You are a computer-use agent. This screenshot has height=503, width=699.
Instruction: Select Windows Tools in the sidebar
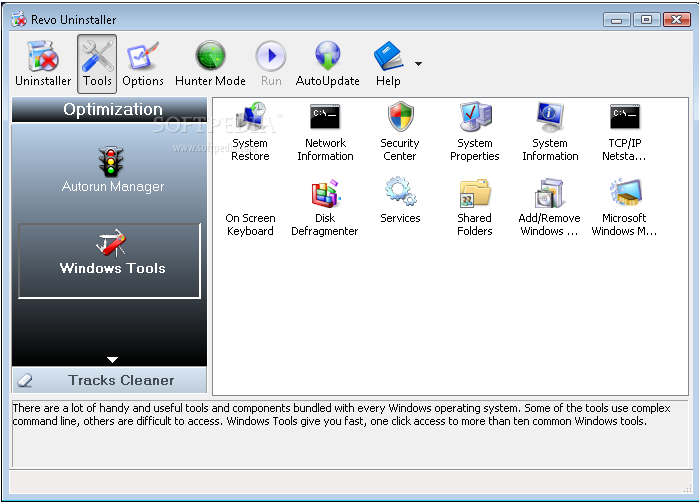(x=110, y=261)
